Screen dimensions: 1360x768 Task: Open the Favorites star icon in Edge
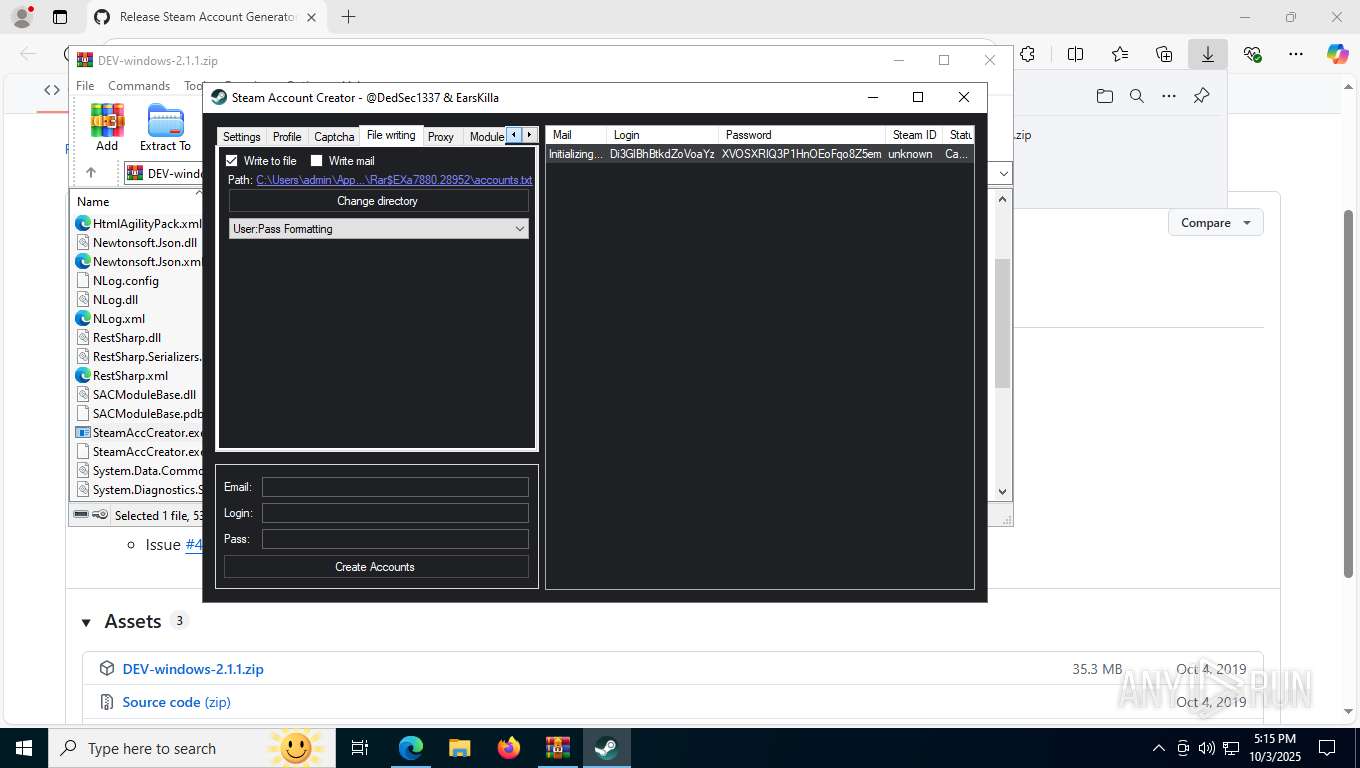click(x=1120, y=55)
